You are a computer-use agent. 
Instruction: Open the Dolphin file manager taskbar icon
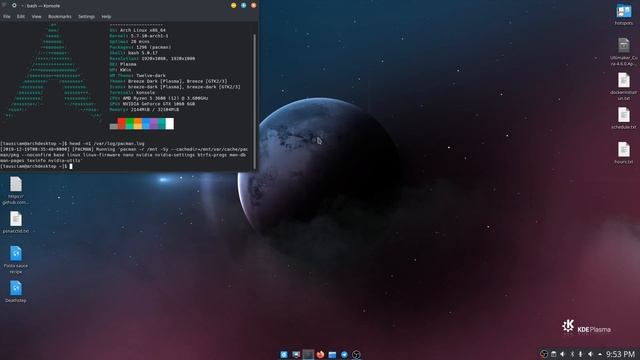tap(332, 355)
